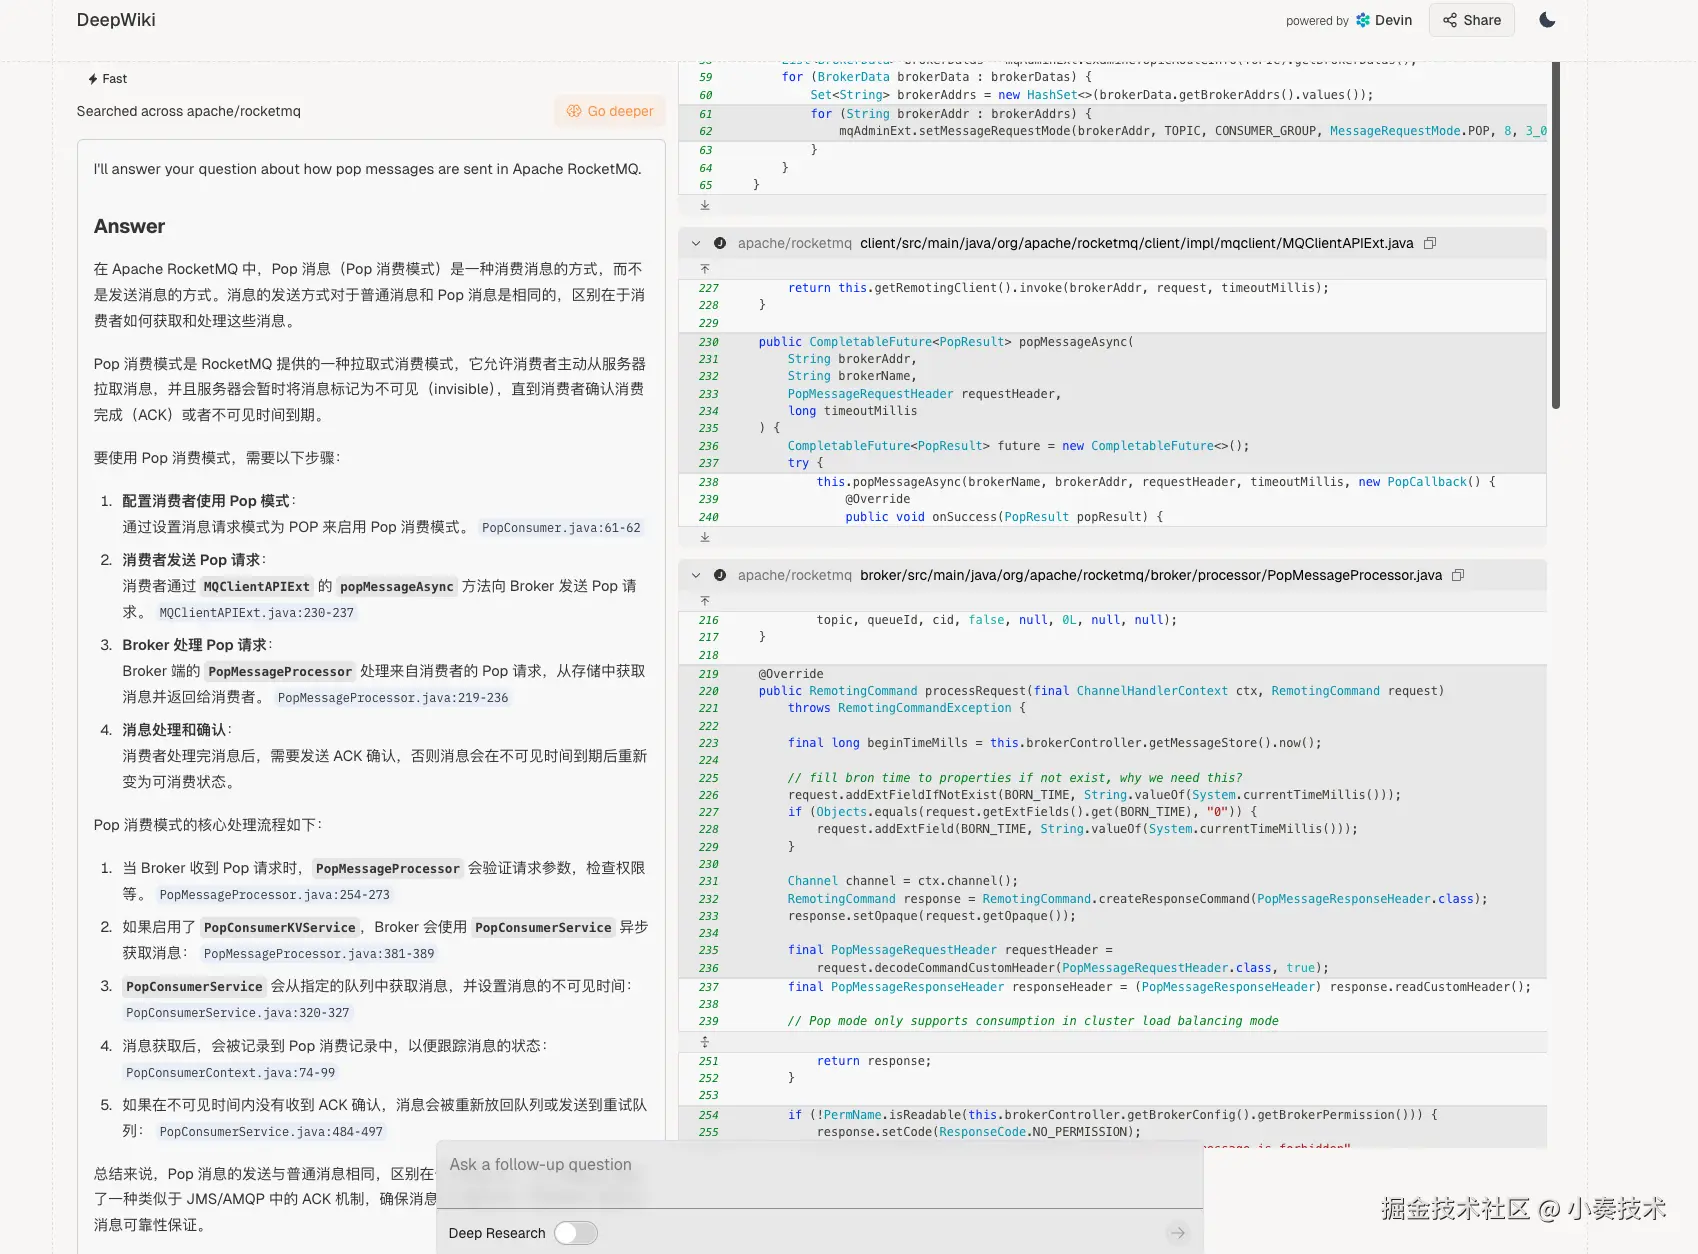Viewport: 1698px width, 1254px height.
Task: Expand lines below line 65 in the top code block
Action: [705, 205]
